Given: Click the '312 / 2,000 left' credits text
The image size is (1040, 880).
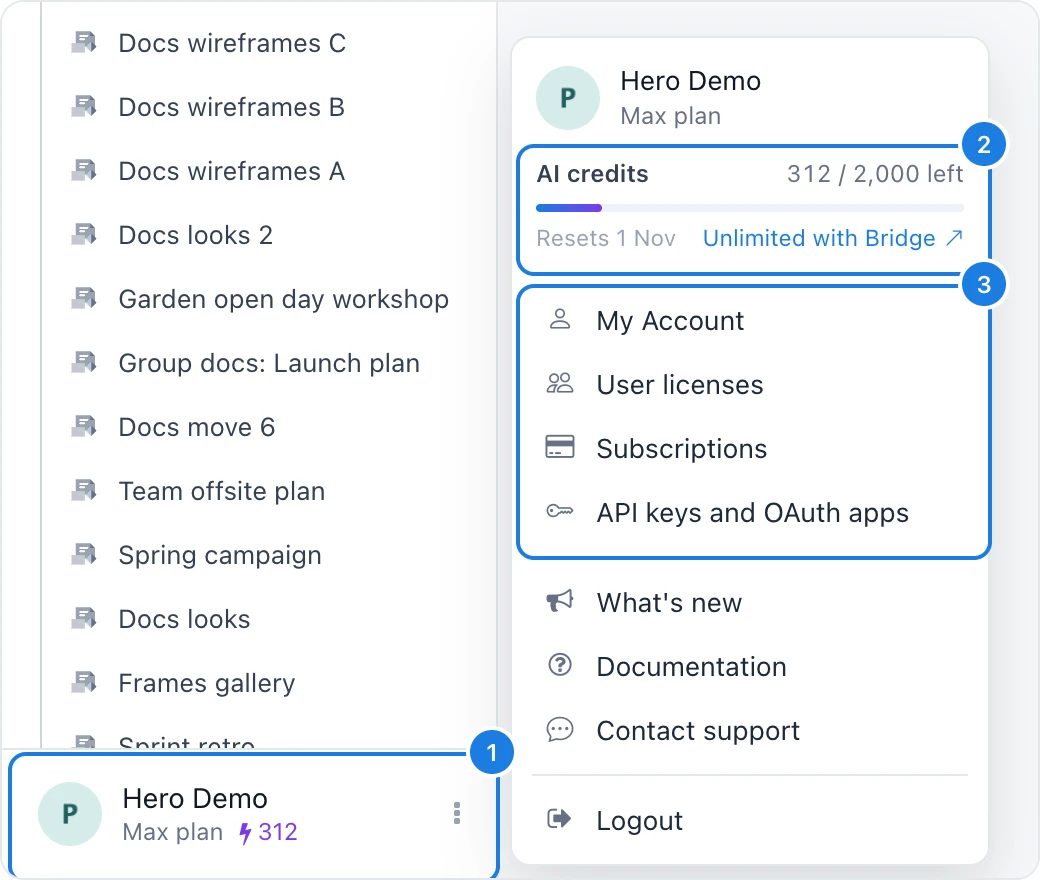Looking at the screenshot, I should point(875,174).
